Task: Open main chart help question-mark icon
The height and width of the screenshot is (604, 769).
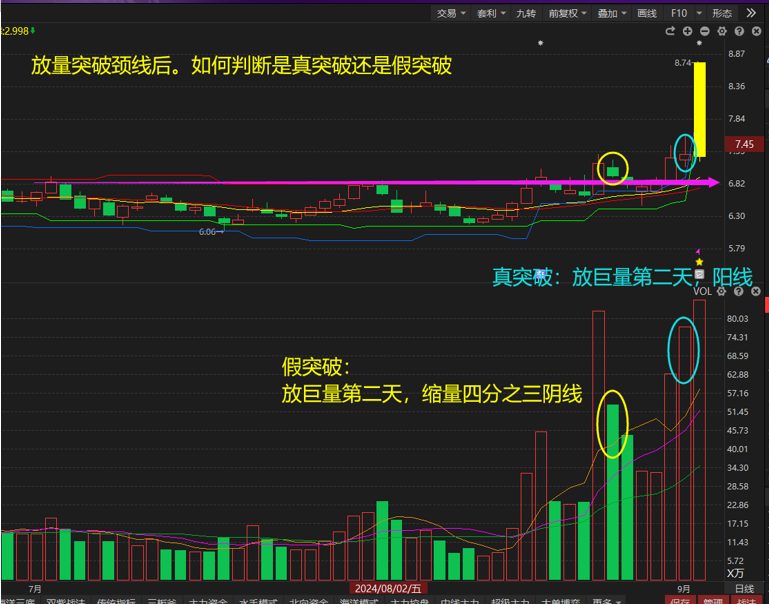Action: coord(739,31)
